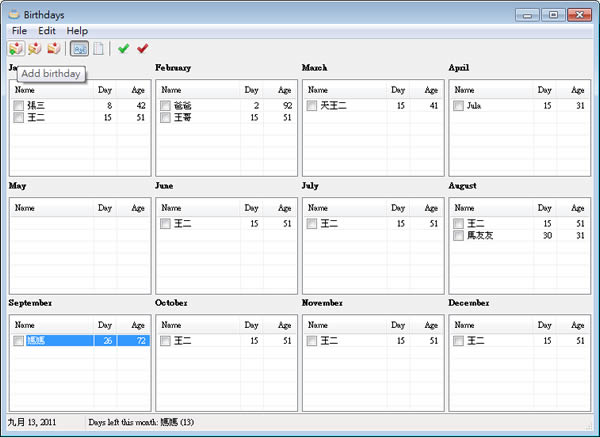Click the blank page toolbar icon
Viewport: 600px width, 438px height.
pos(98,49)
